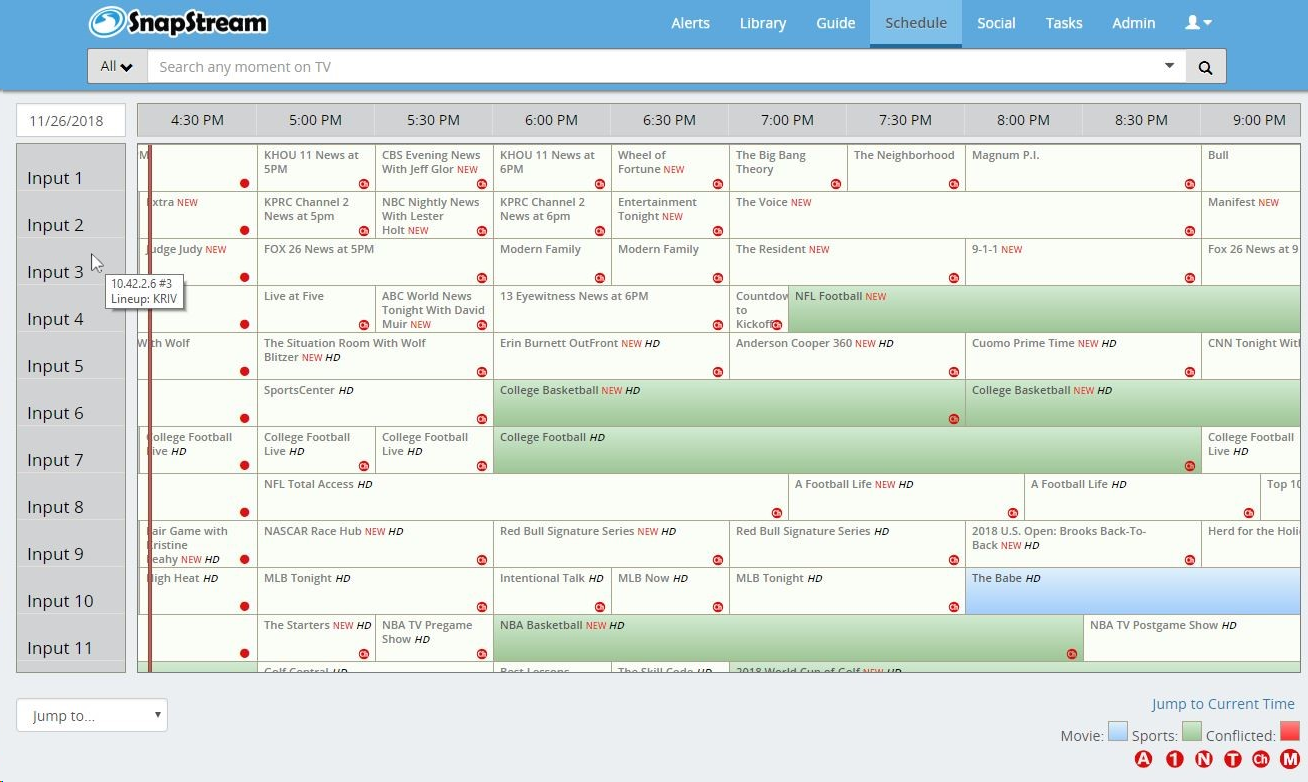
Task: Select 'NFL Football' program block
Action: pyautogui.click(x=1044, y=309)
